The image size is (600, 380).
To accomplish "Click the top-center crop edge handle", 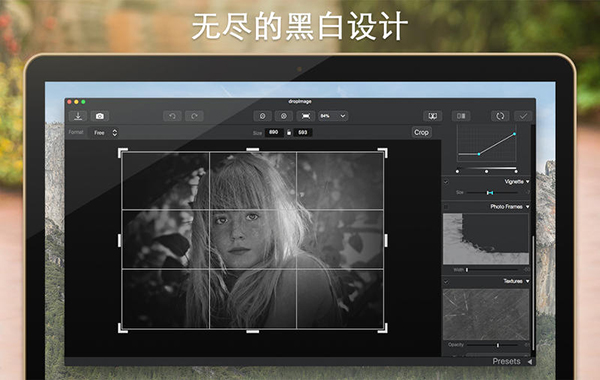I will [253, 150].
